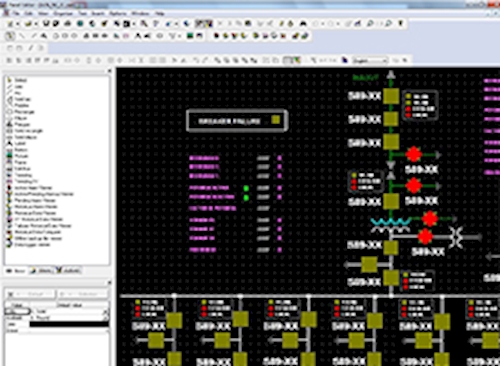Click the left button in properties panel

tap(30, 294)
